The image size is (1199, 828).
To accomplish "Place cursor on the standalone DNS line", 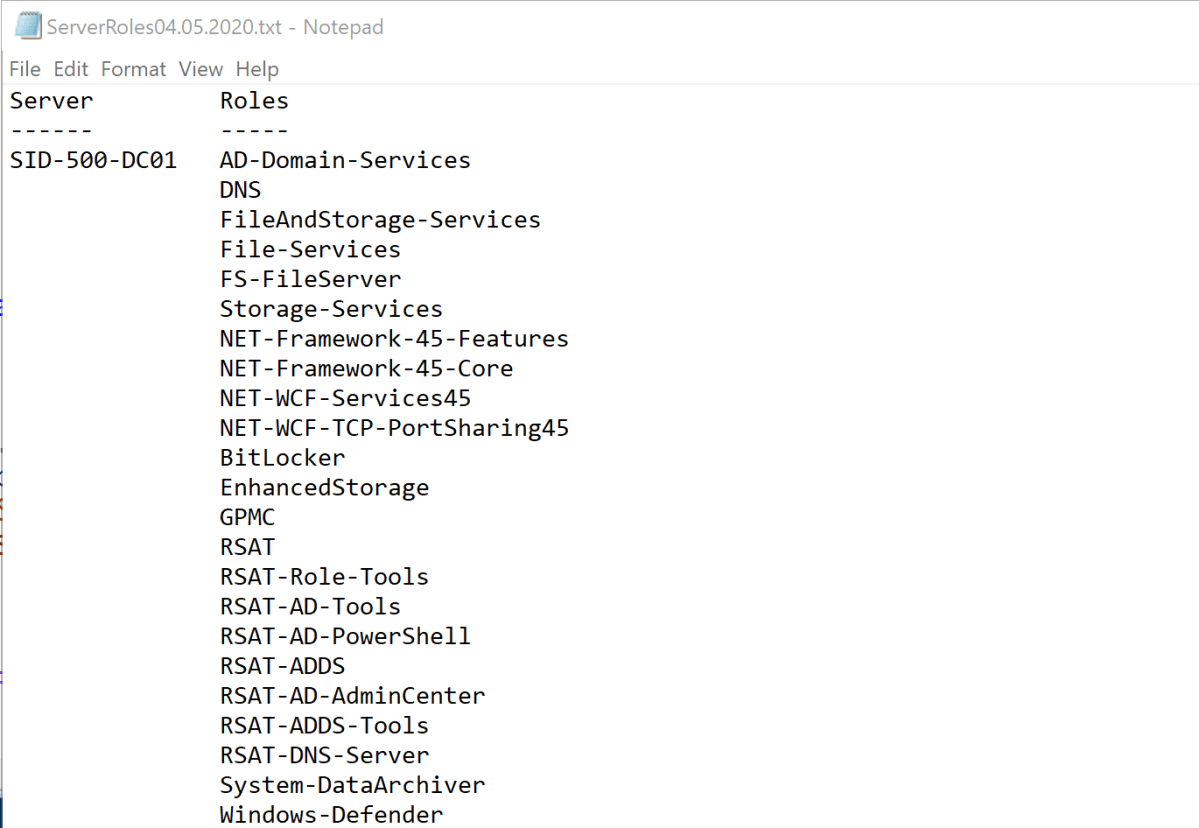I will [x=240, y=190].
